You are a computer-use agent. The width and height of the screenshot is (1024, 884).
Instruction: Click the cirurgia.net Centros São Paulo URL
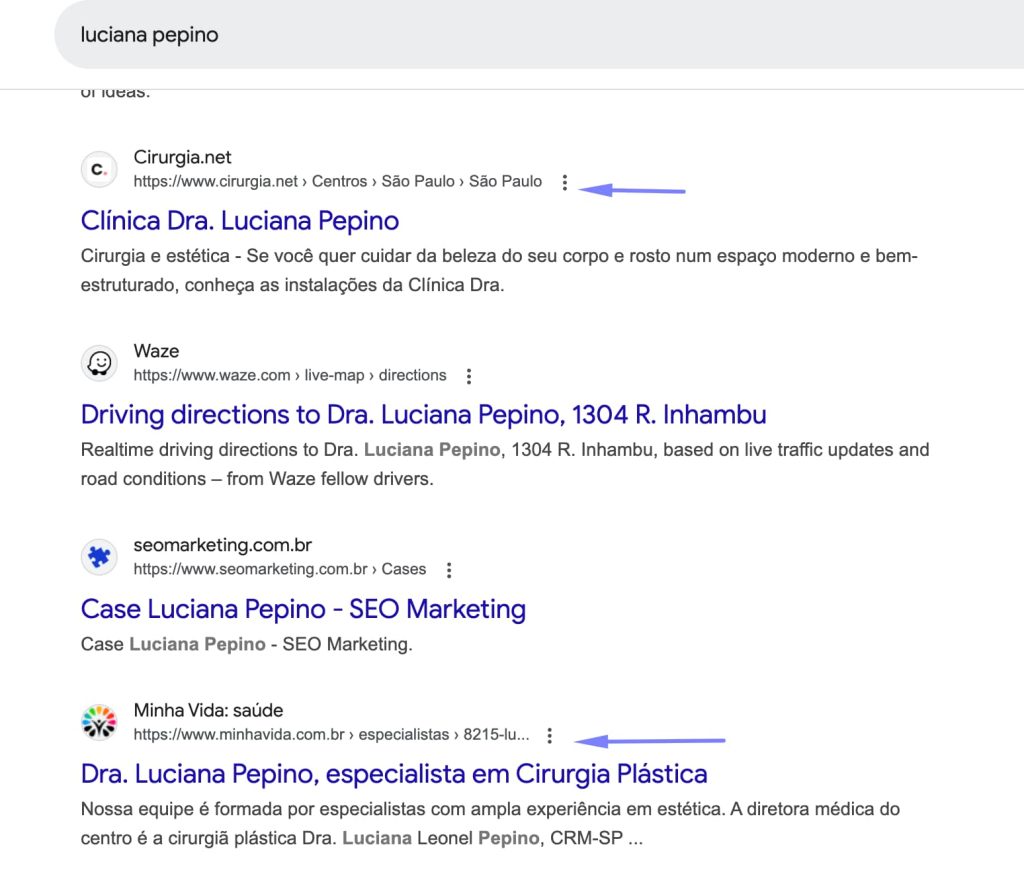pyautogui.click(x=338, y=182)
